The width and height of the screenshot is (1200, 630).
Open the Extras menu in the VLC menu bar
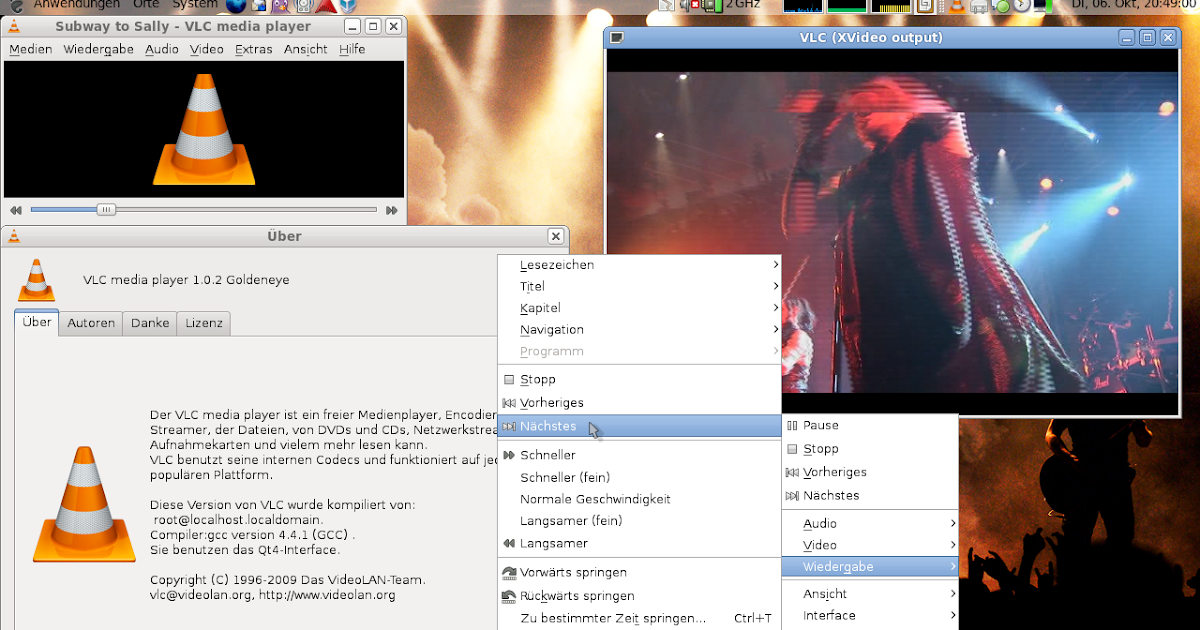click(254, 49)
